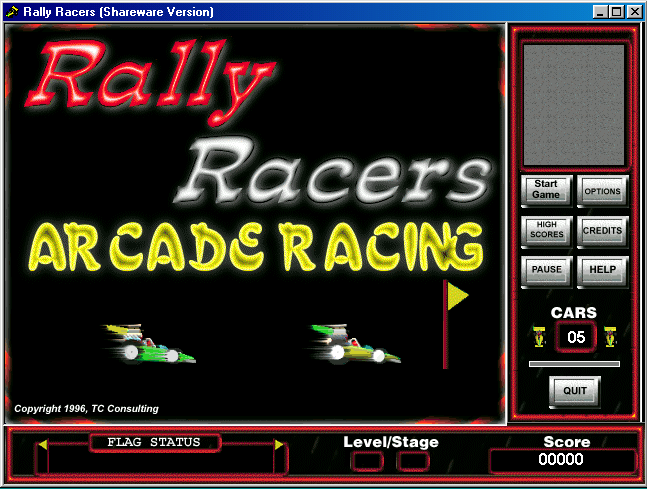Pause the game with PAUSE button
This screenshot has width=647, height=489.
546,270
